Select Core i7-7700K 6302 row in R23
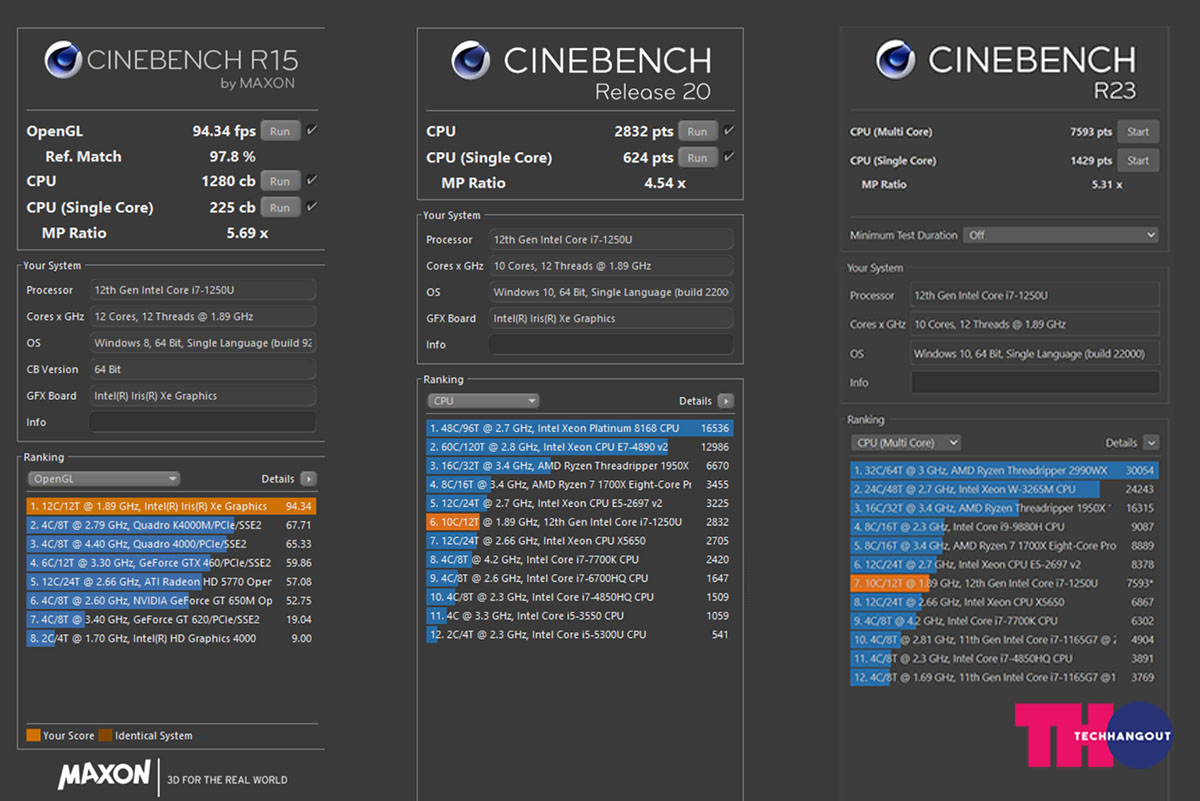Screen dimensions: 1200x801 pyautogui.click(x=1005, y=621)
